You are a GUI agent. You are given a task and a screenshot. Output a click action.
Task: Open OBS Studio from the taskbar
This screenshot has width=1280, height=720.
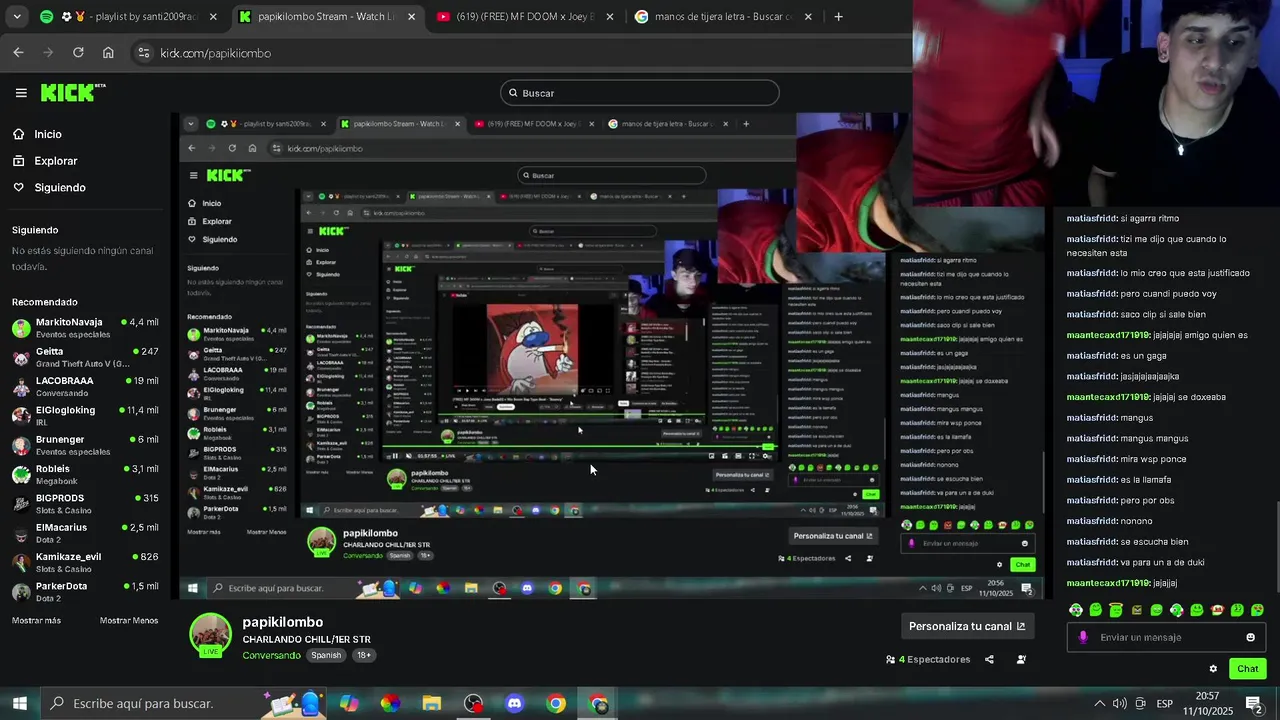[473, 704]
